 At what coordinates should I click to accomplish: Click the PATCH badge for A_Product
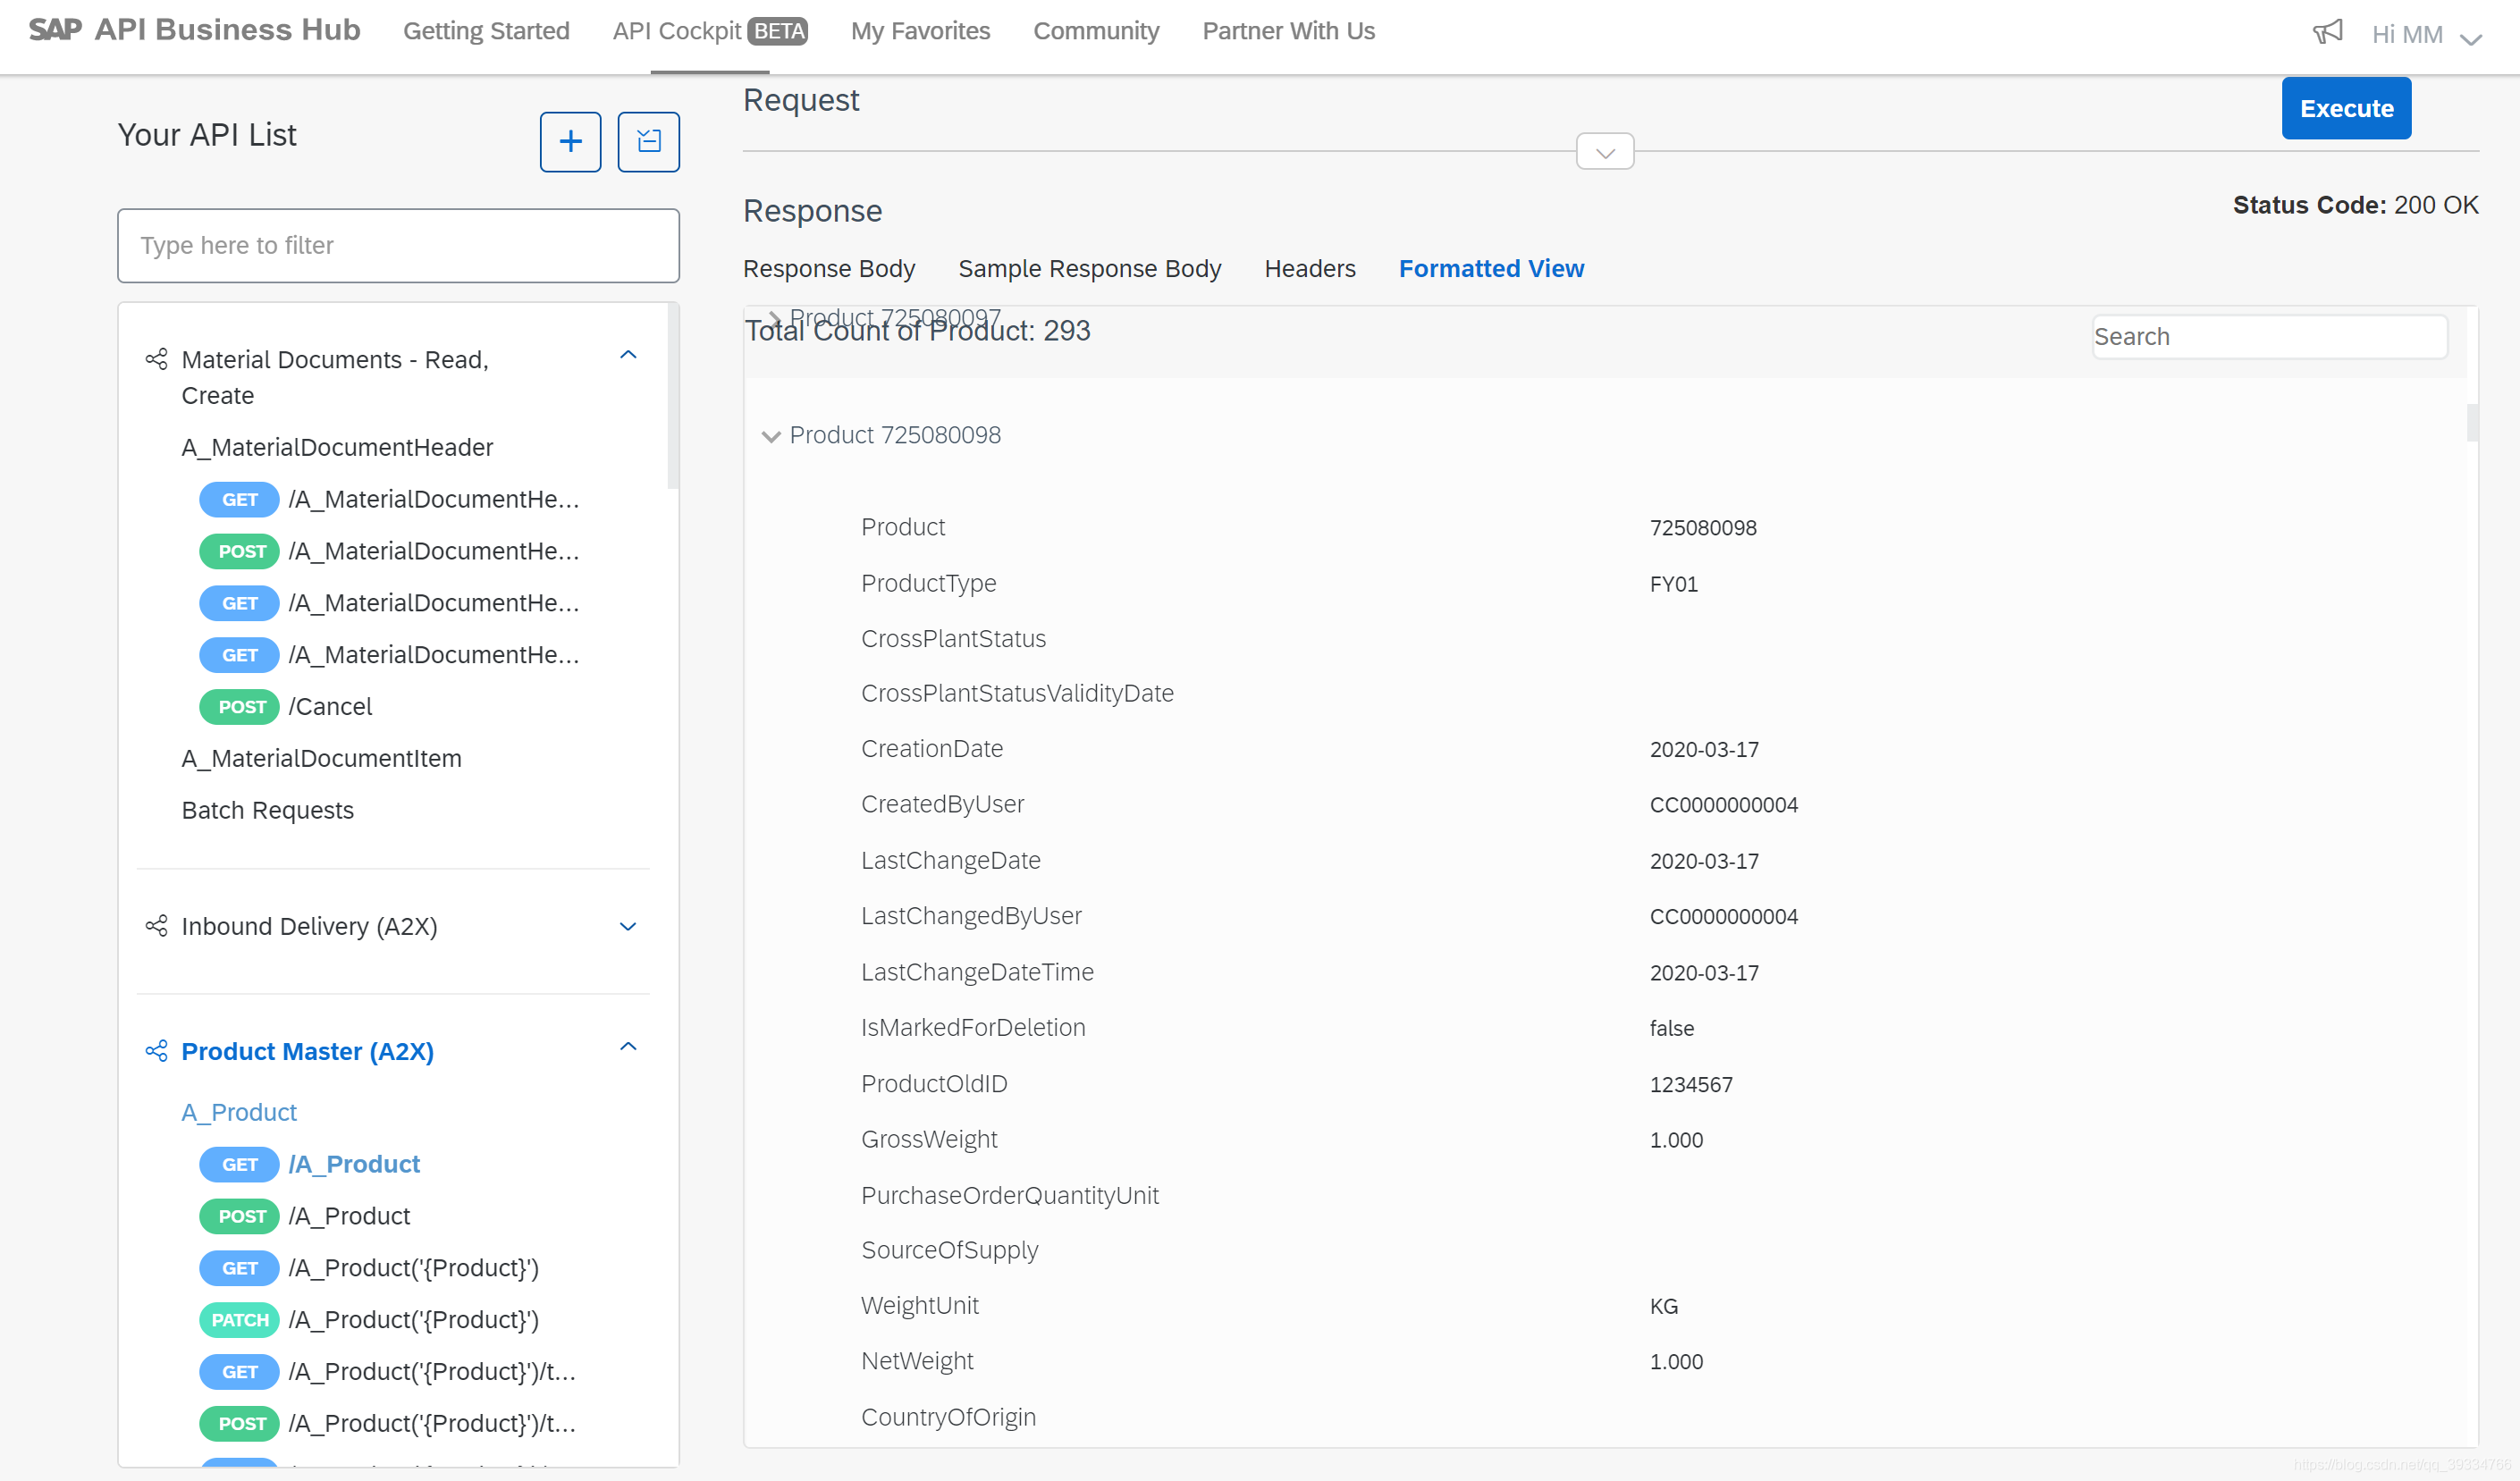coord(240,1320)
